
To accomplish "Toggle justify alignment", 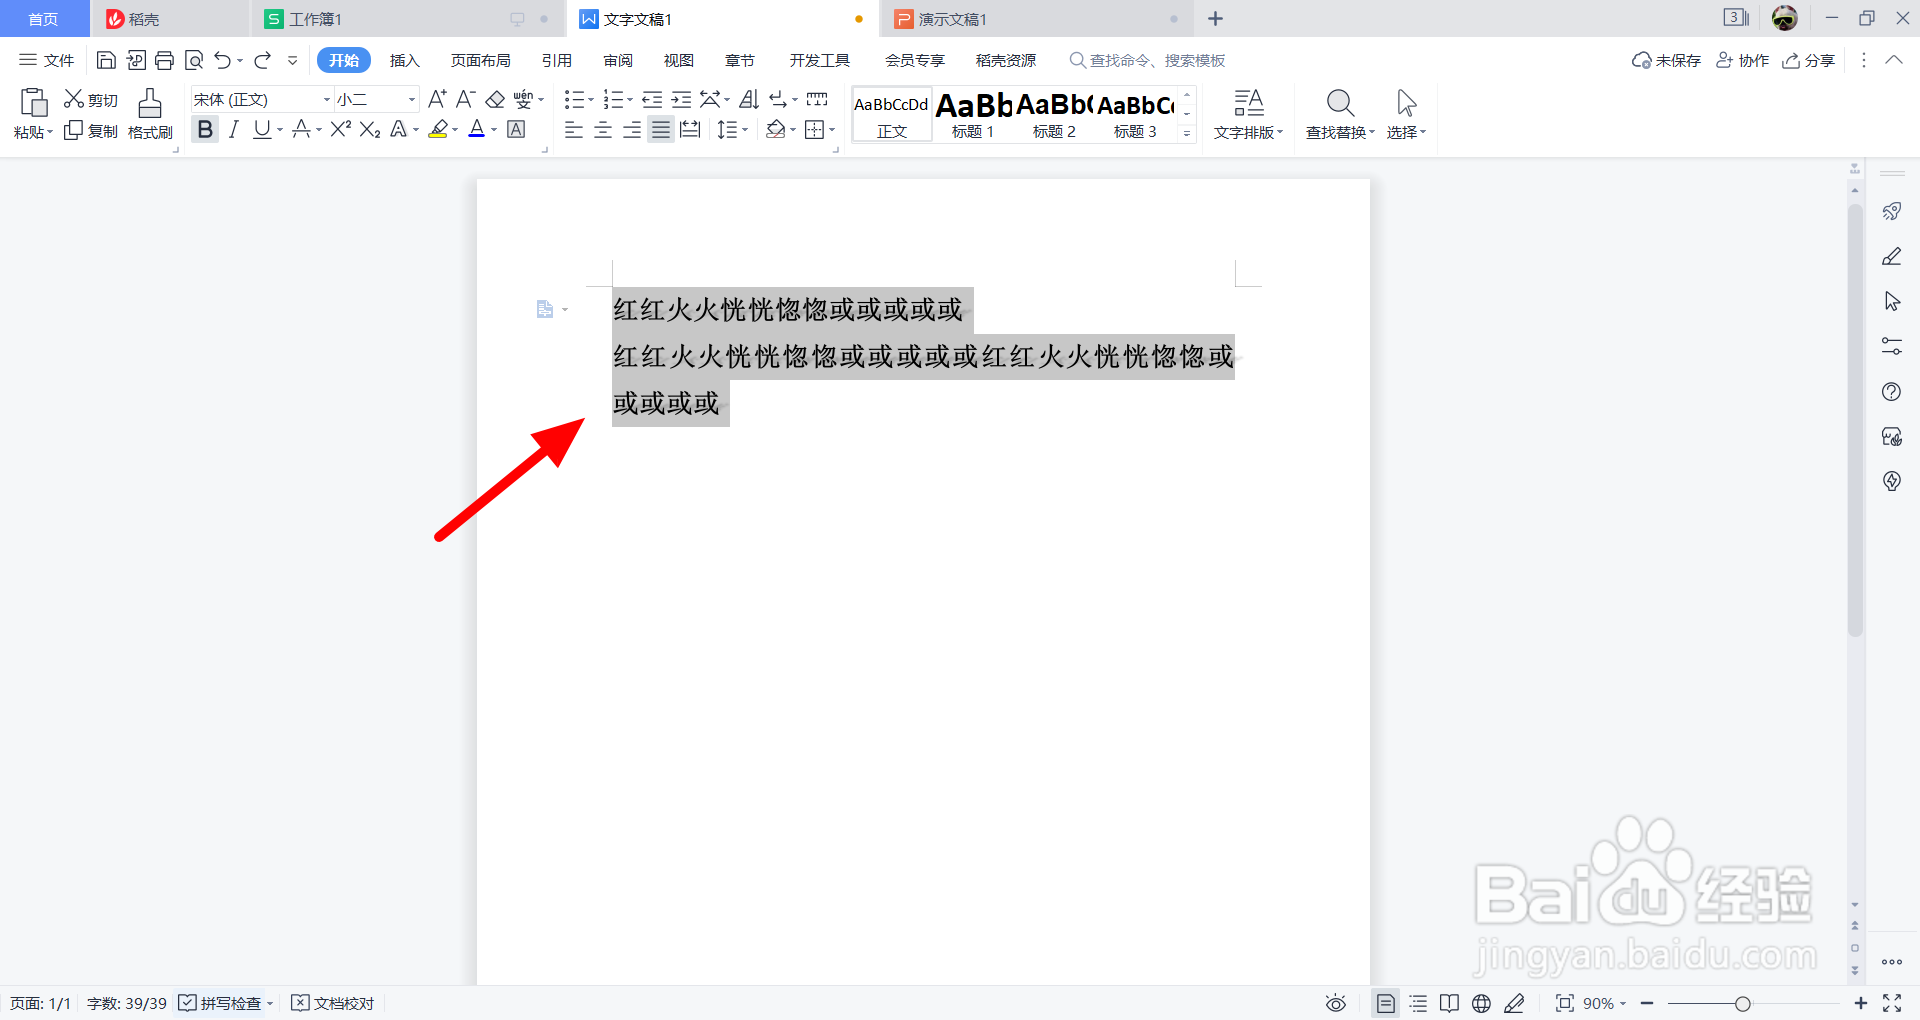I will (x=661, y=129).
